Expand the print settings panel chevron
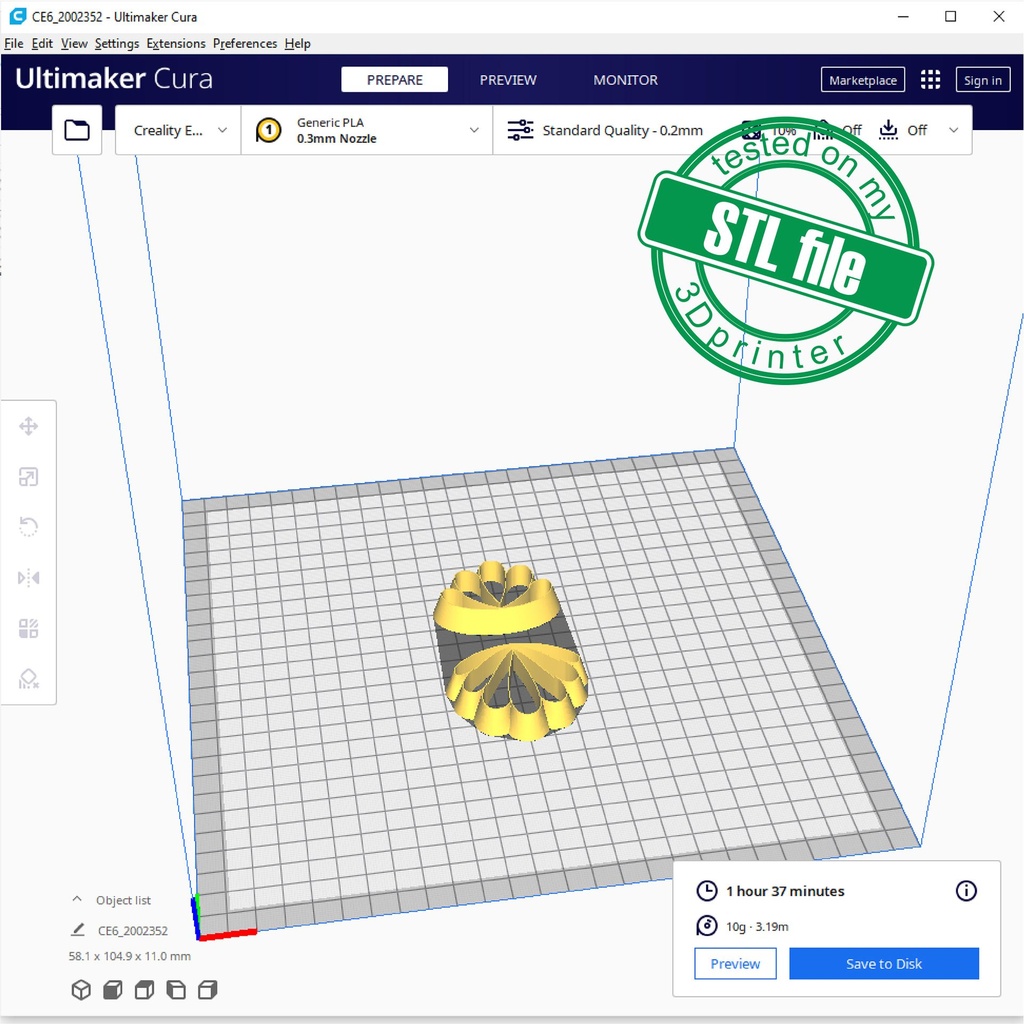The image size is (1024, 1024). click(x=953, y=130)
